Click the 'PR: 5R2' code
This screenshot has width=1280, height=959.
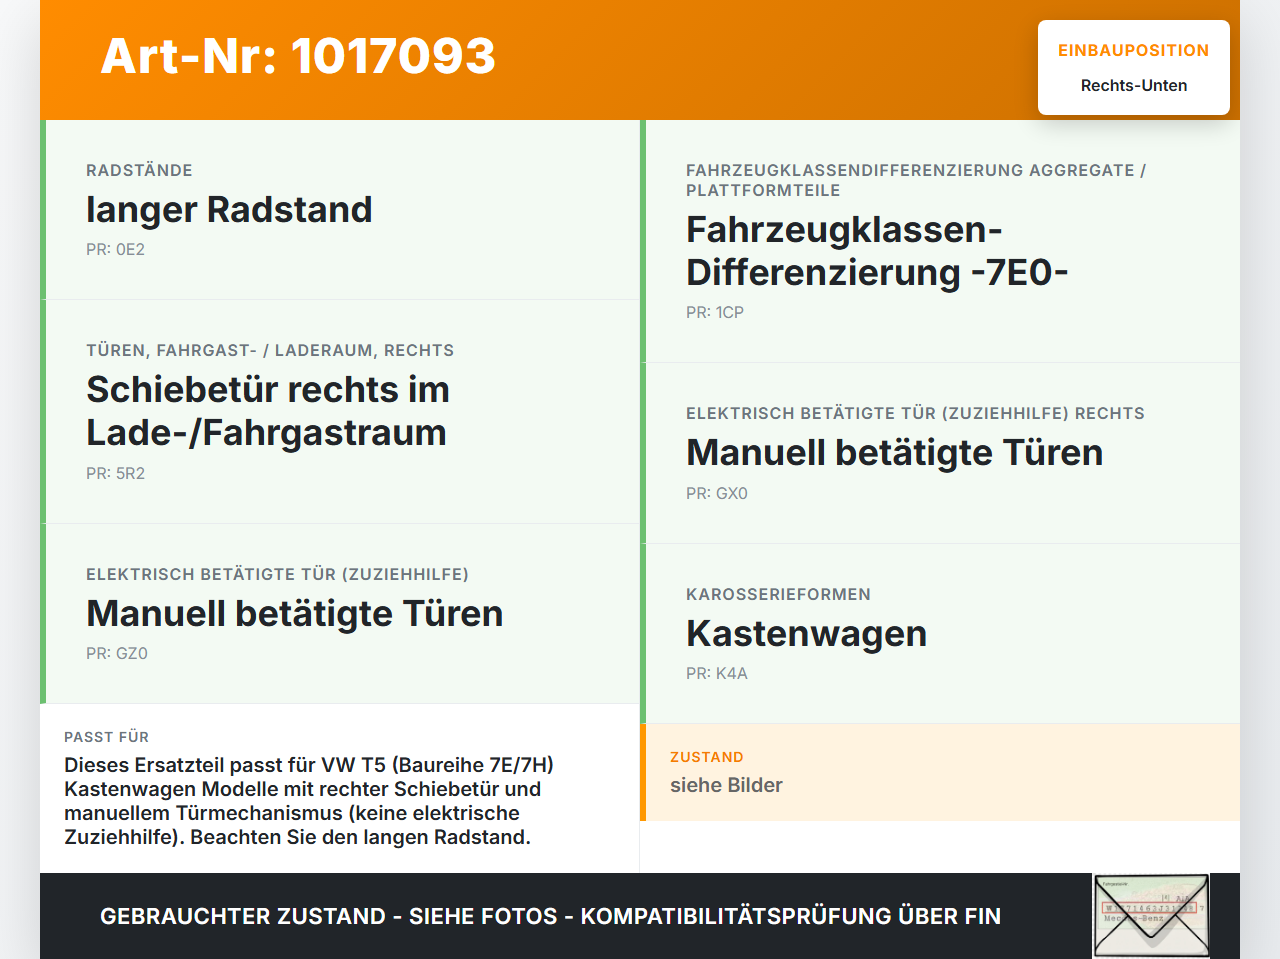[x=115, y=474]
